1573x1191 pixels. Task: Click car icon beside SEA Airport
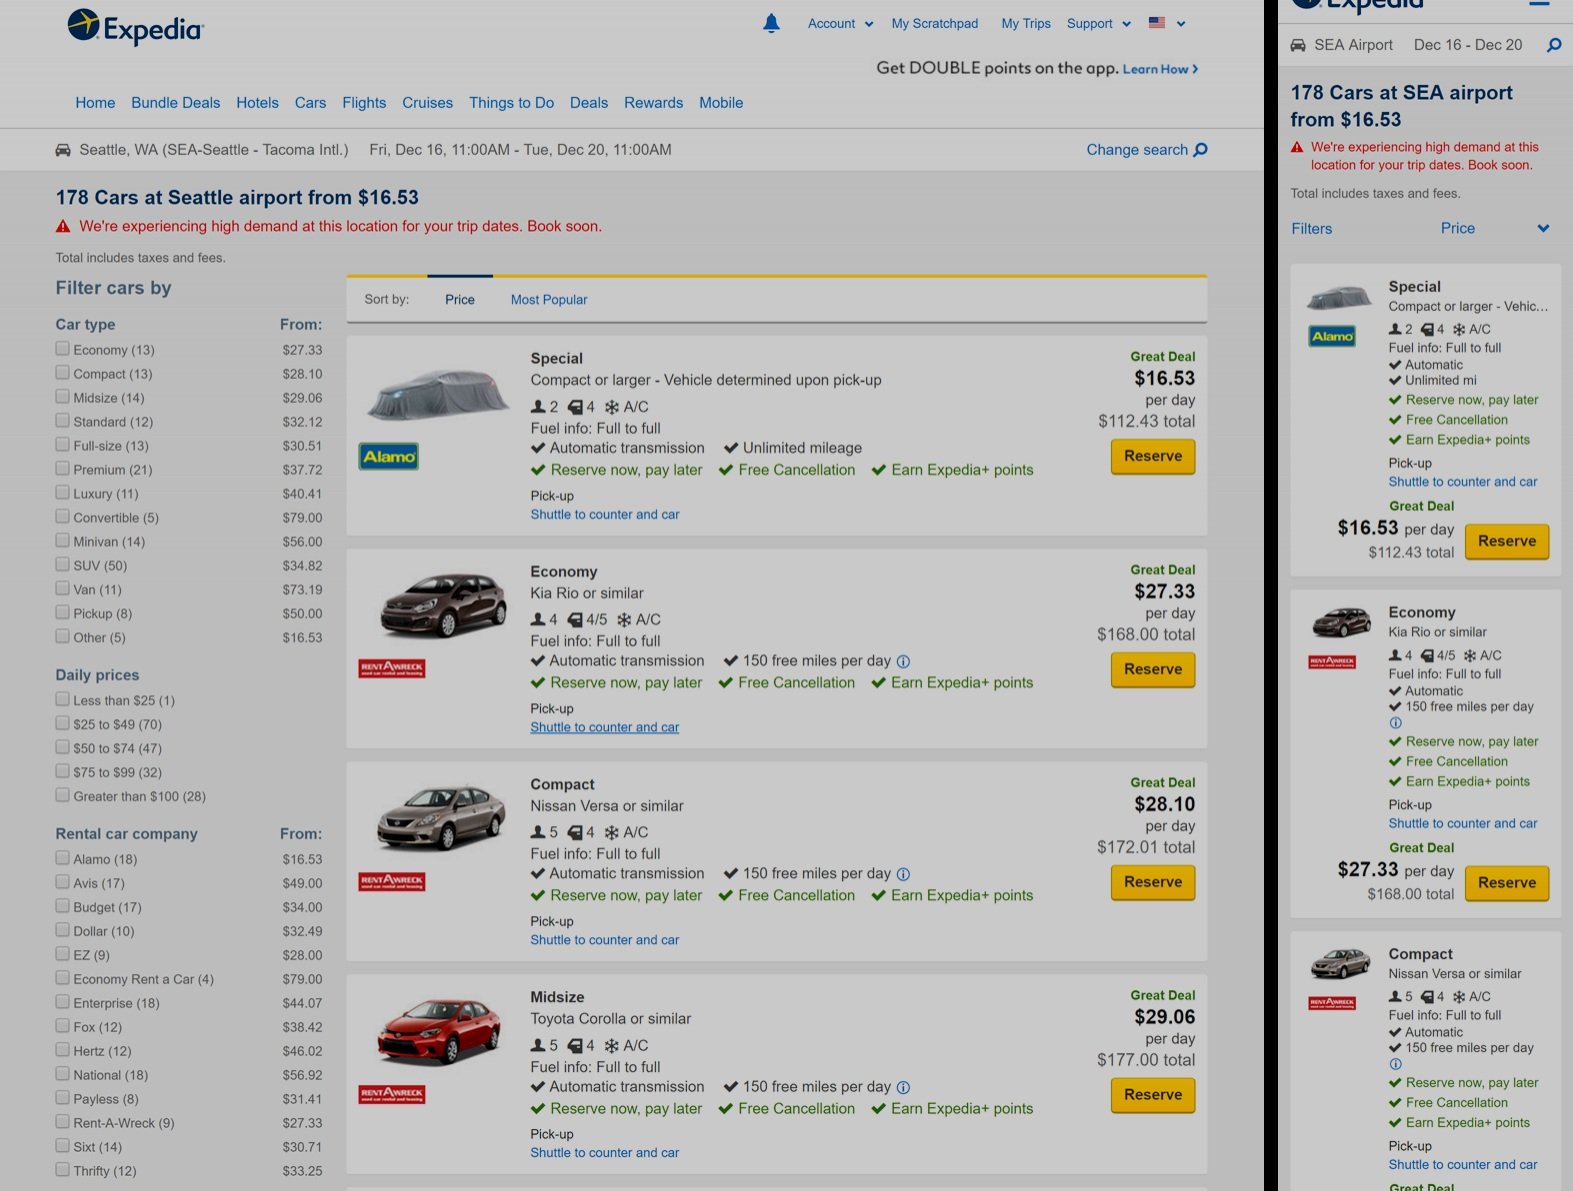tap(1298, 45)
